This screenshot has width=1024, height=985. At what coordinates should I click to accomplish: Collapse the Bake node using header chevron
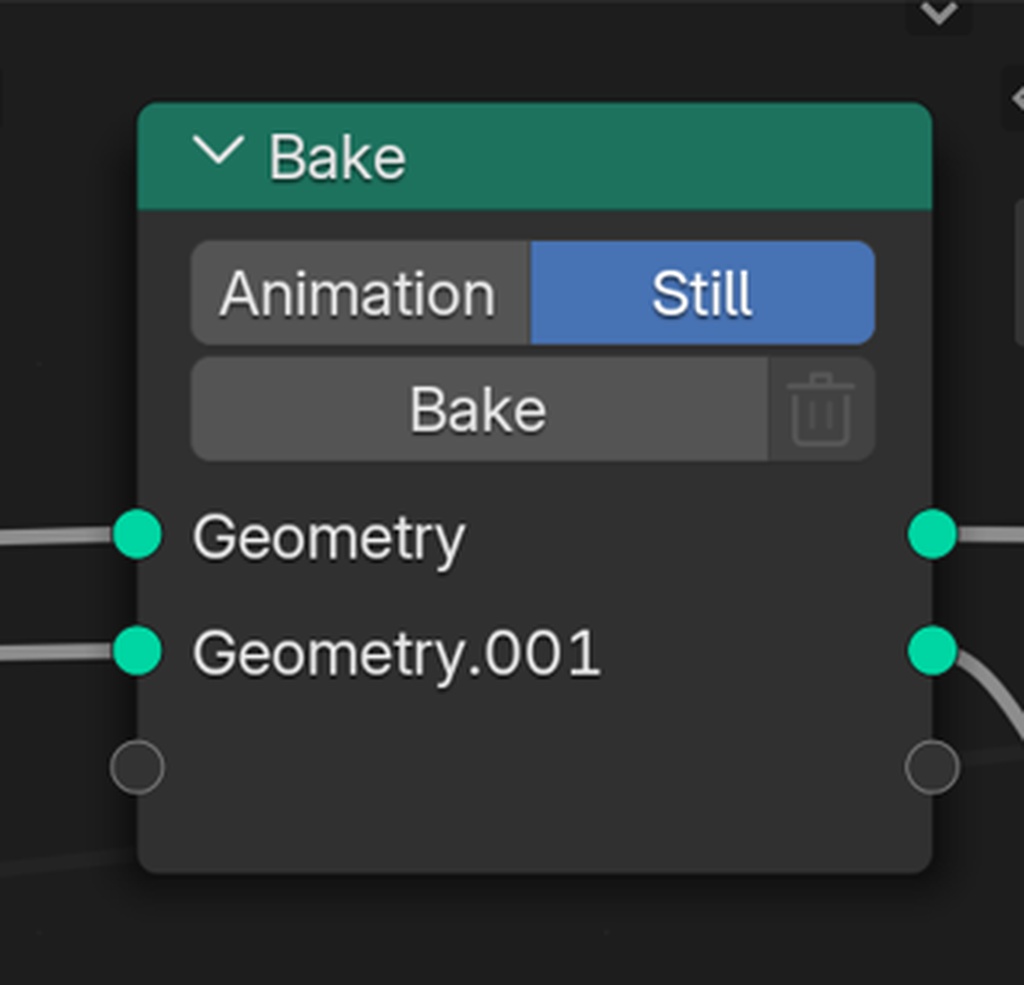coord(218,153)
